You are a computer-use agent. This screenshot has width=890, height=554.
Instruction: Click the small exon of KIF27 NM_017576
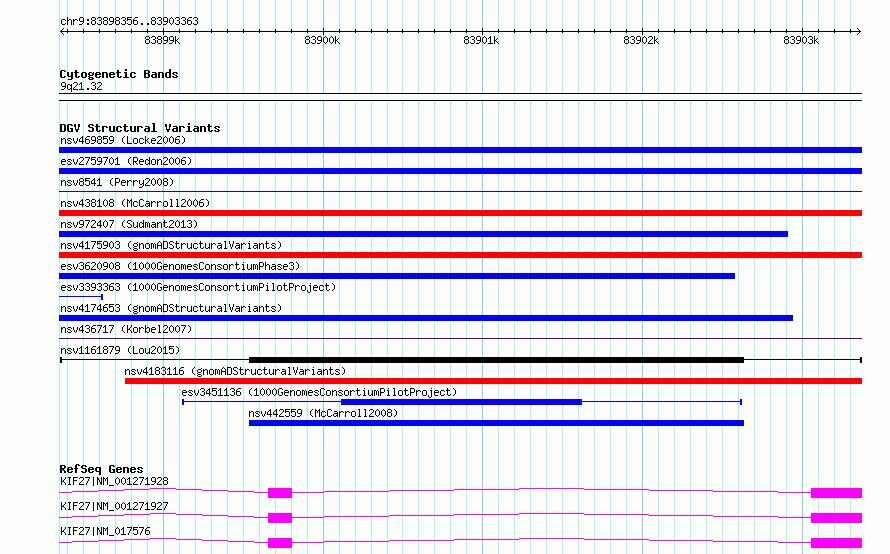click(280, 543)
